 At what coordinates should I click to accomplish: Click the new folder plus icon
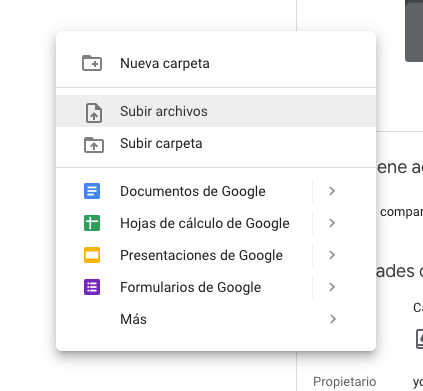pyautogui.click(x=92, y=63)
